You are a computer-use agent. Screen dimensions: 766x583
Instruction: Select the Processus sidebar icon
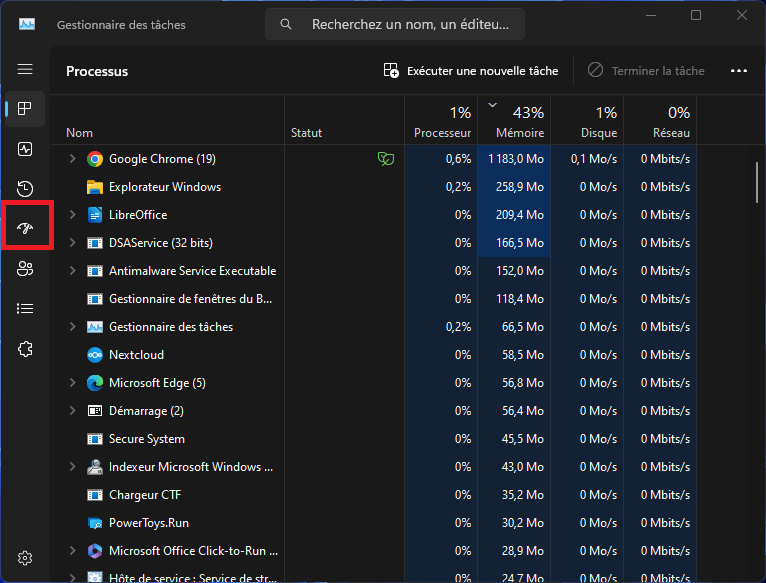25,108
